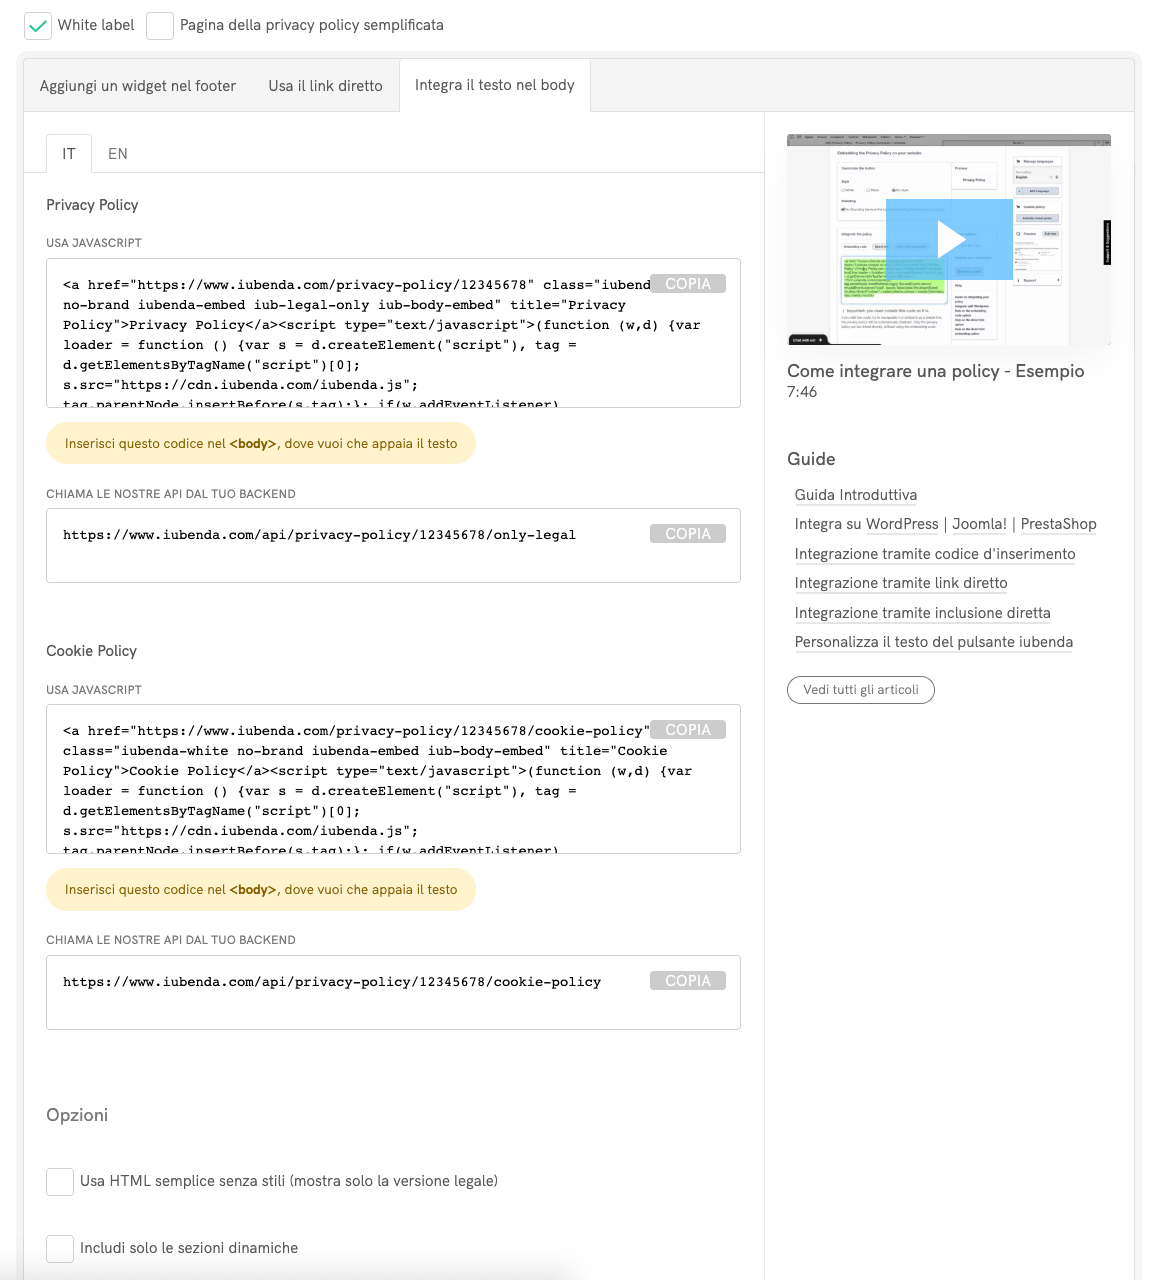
Task: Open Integrazione tramite link diretto guide
Action: [900, 583]
